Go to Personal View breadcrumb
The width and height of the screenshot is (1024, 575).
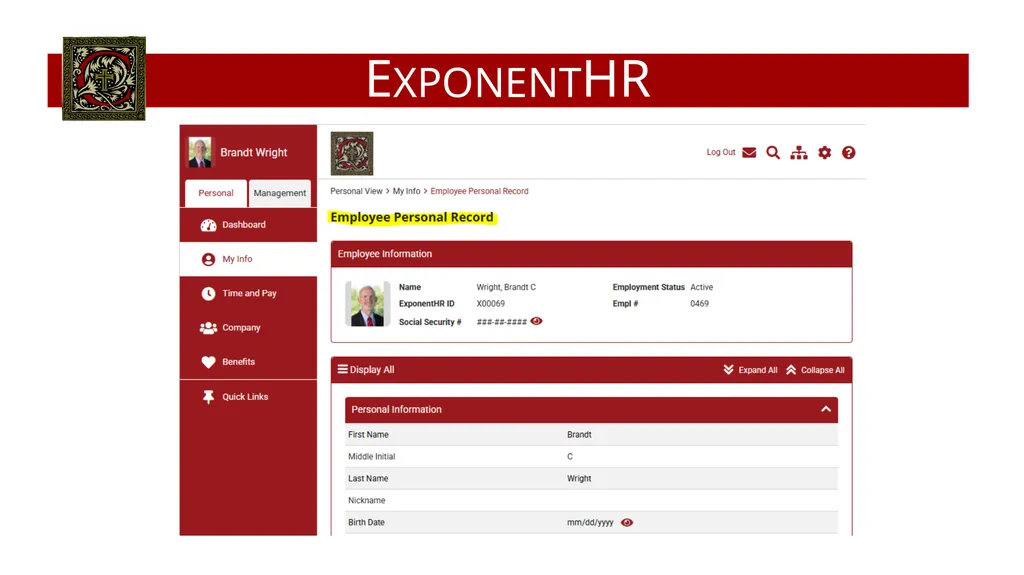tap(356, 191)
